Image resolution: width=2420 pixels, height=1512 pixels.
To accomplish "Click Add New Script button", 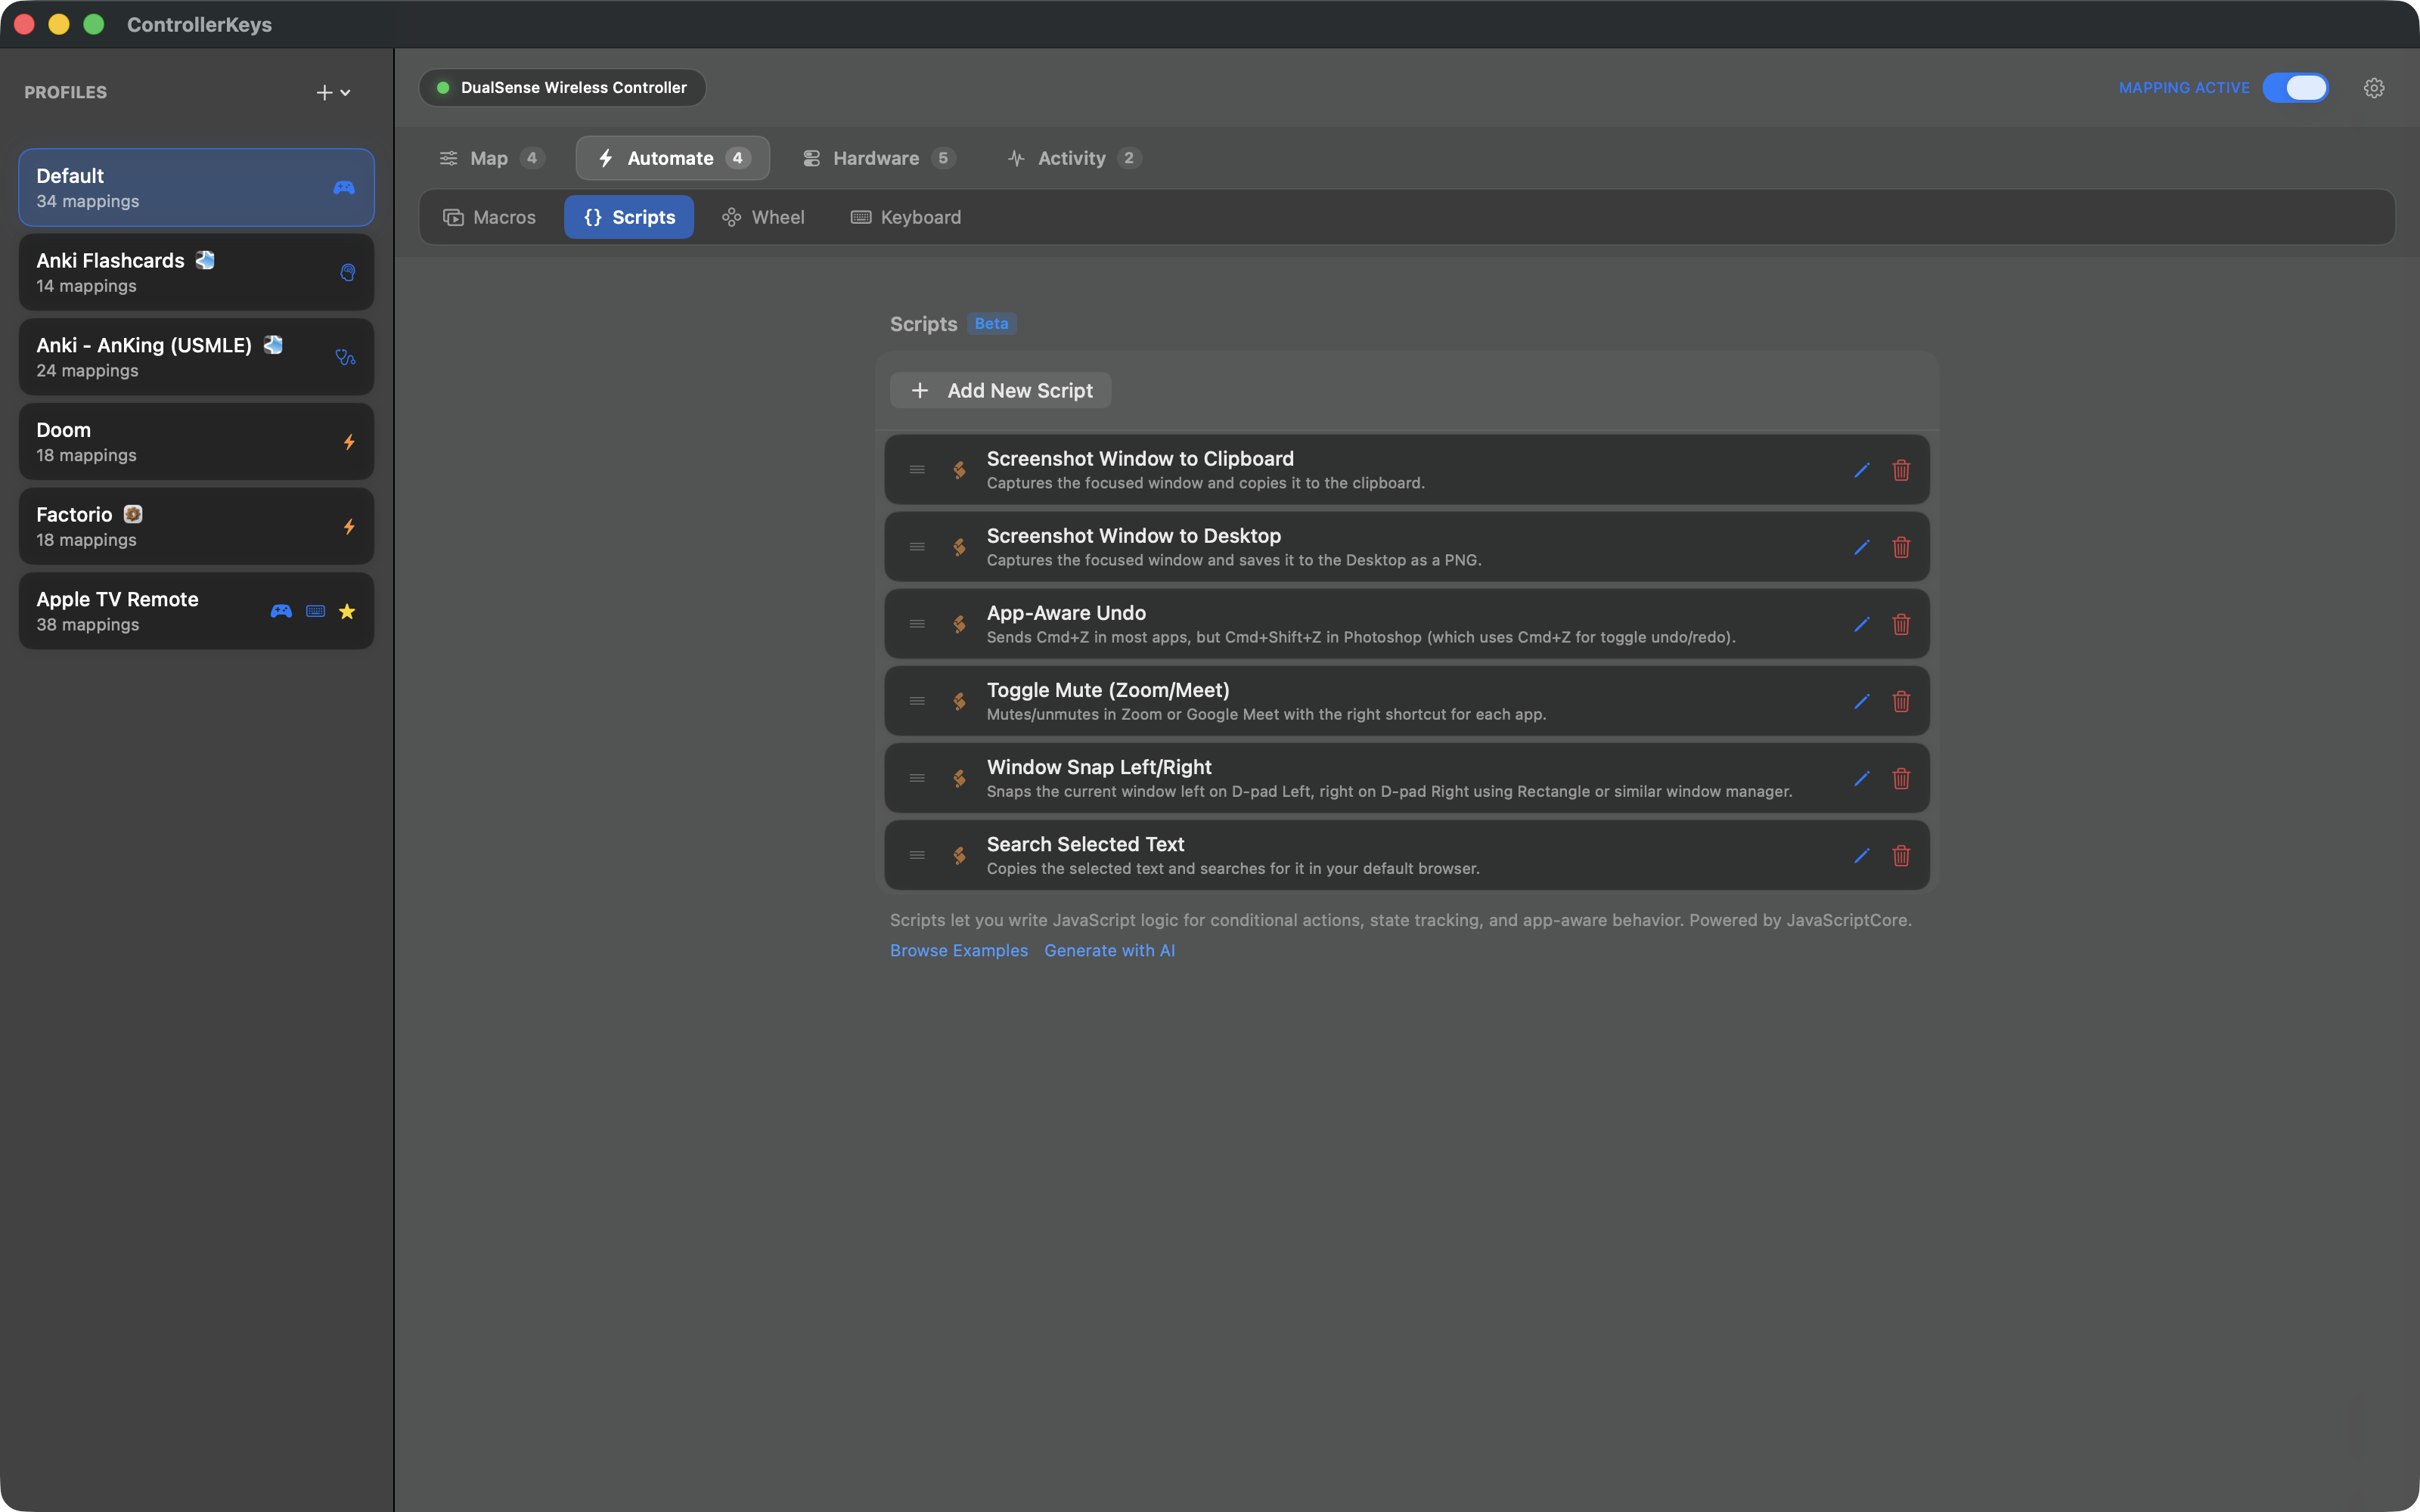I will click(1001, 390).
